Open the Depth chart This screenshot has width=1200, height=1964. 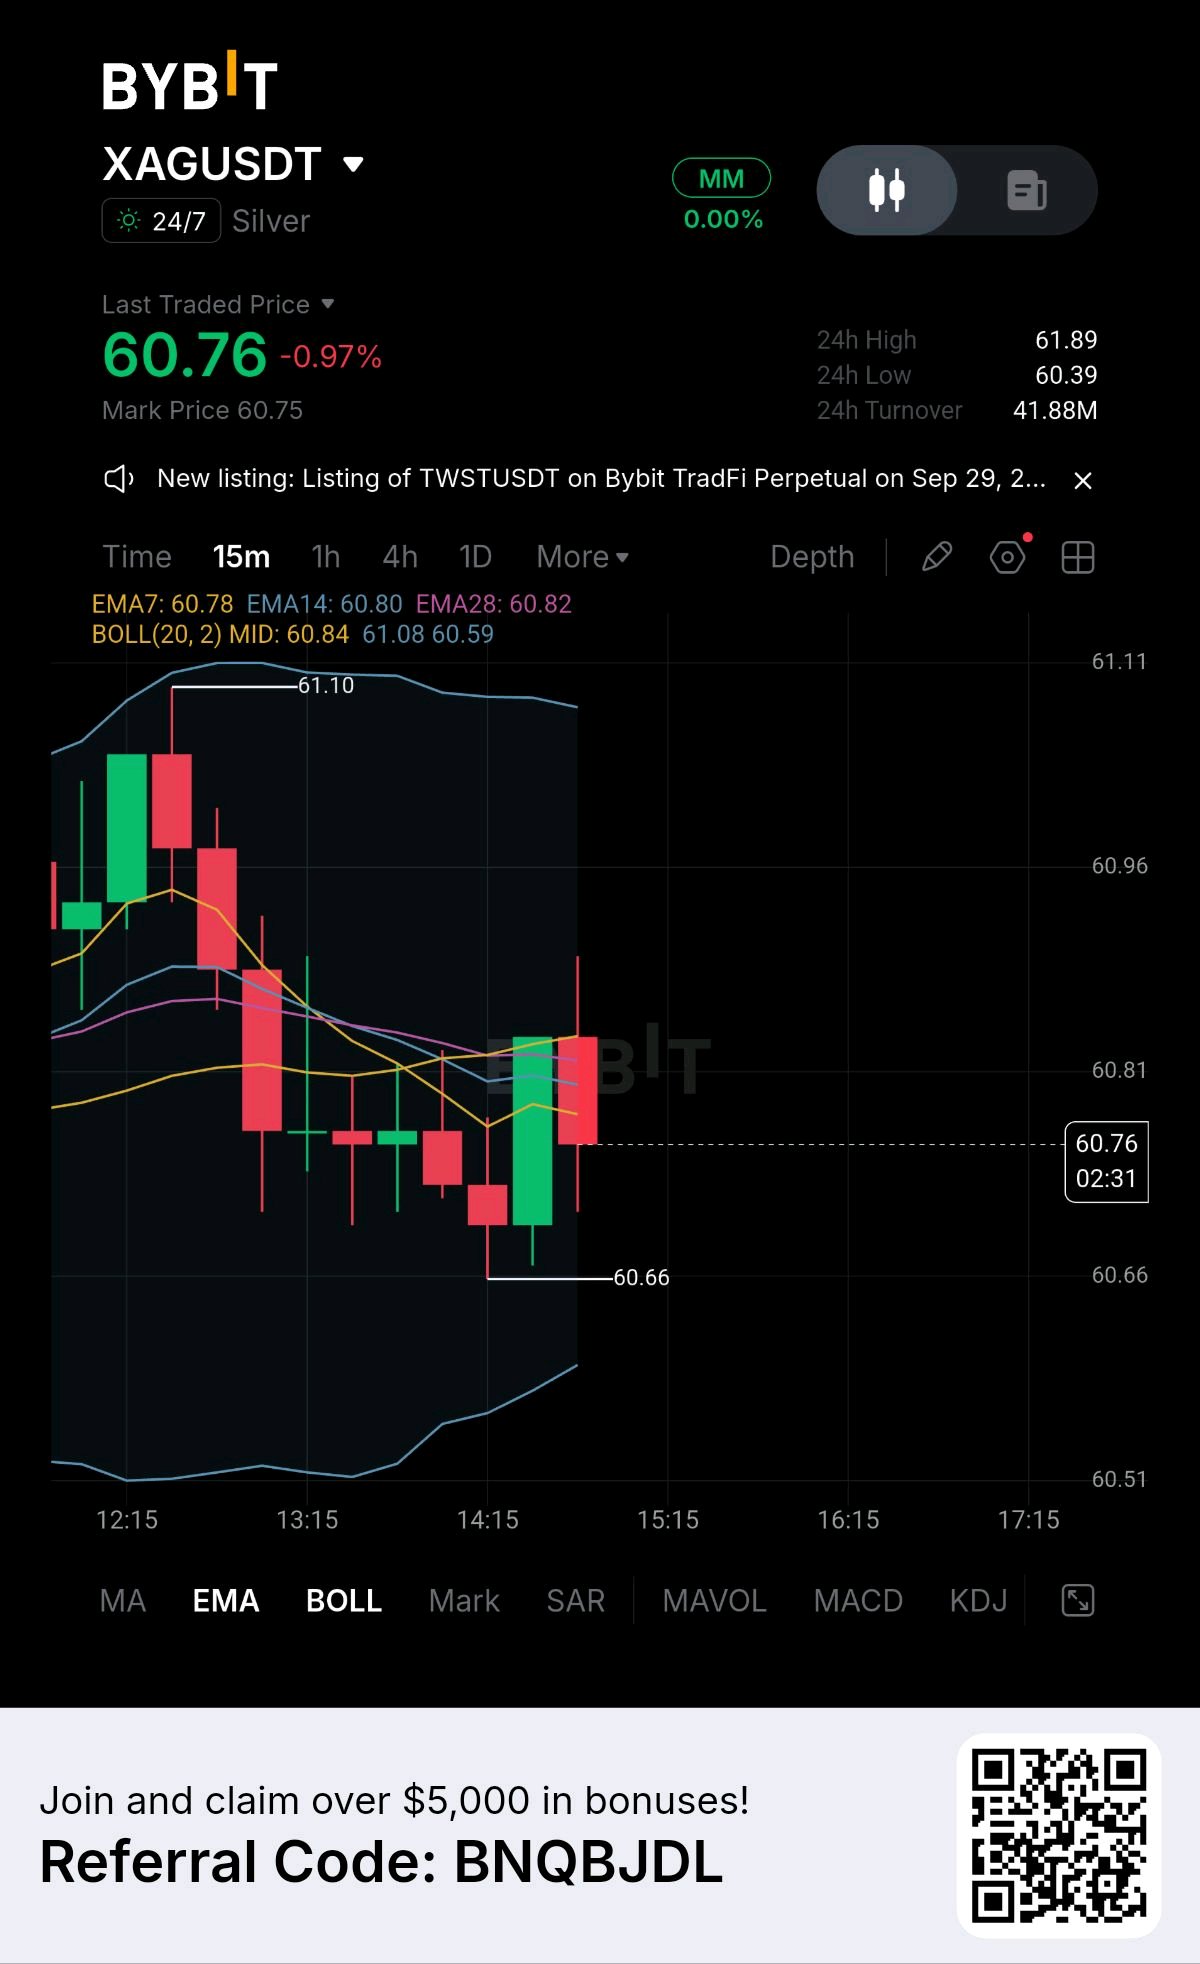(812, 557)
